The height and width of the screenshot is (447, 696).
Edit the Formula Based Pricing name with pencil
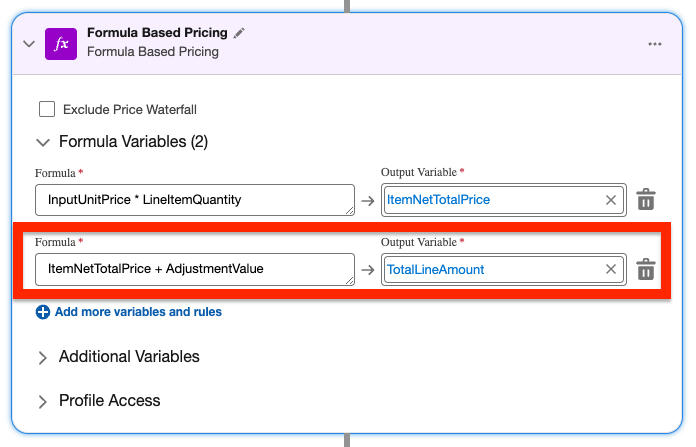coord(239,33)
